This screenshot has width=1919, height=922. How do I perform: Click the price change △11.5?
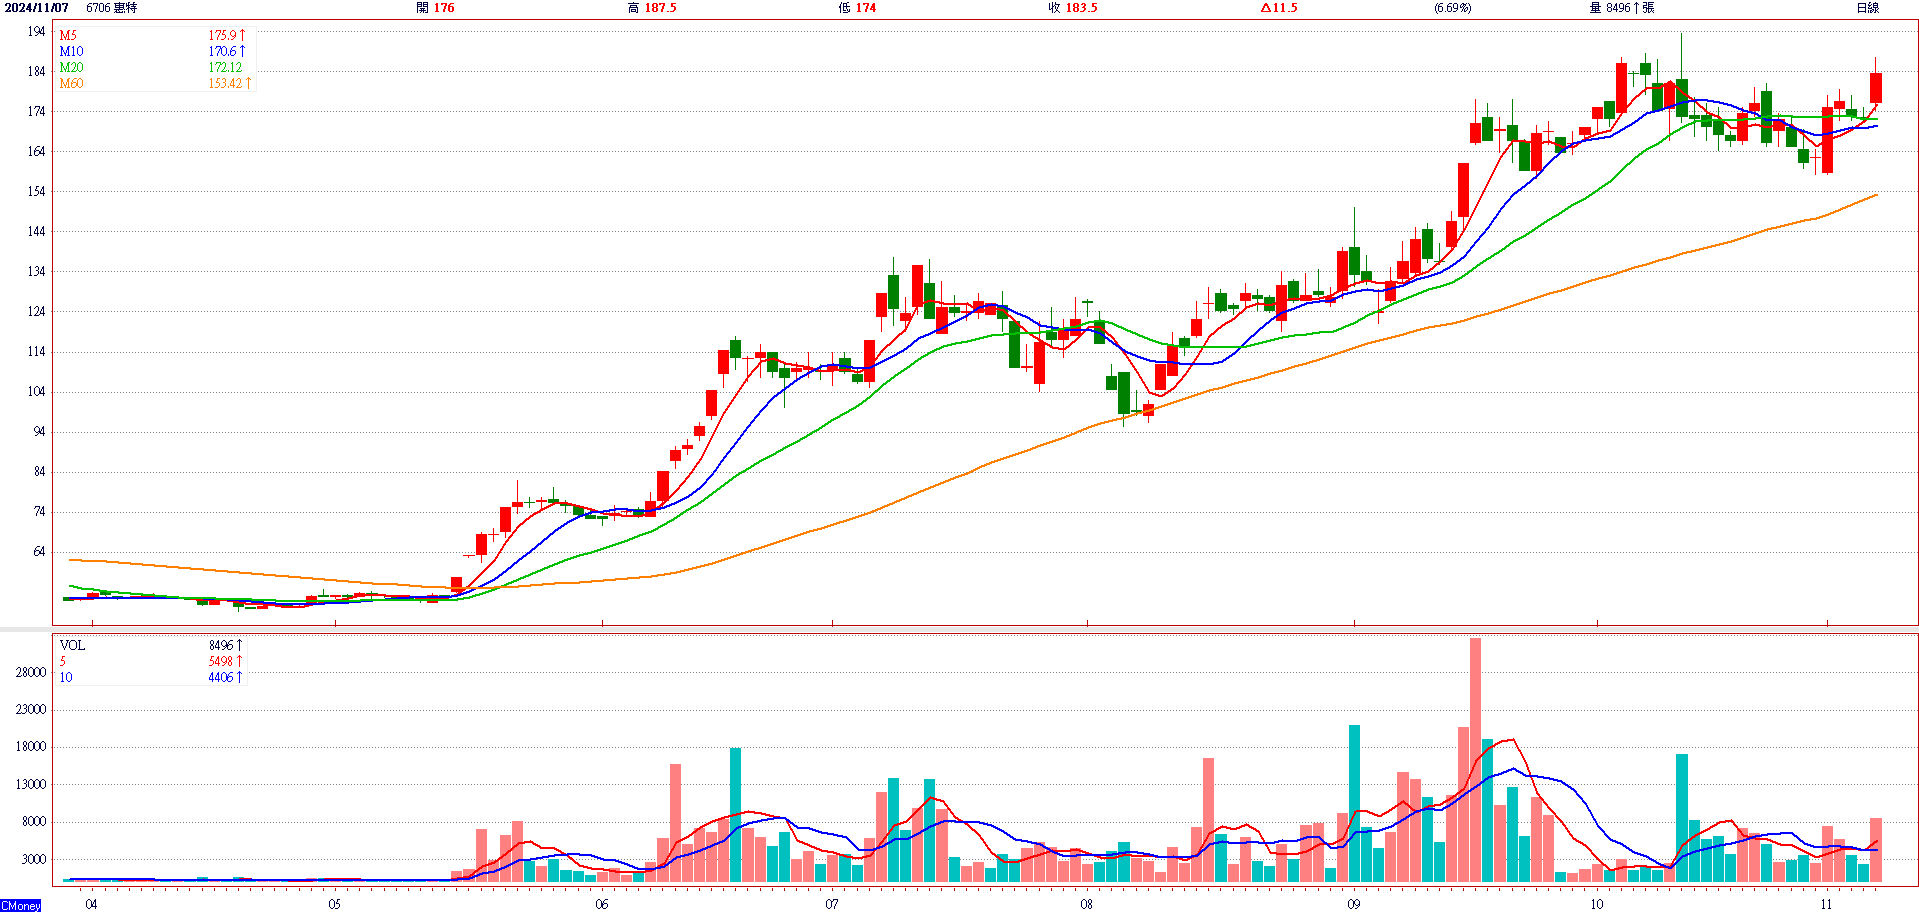tap(1279, 8)
